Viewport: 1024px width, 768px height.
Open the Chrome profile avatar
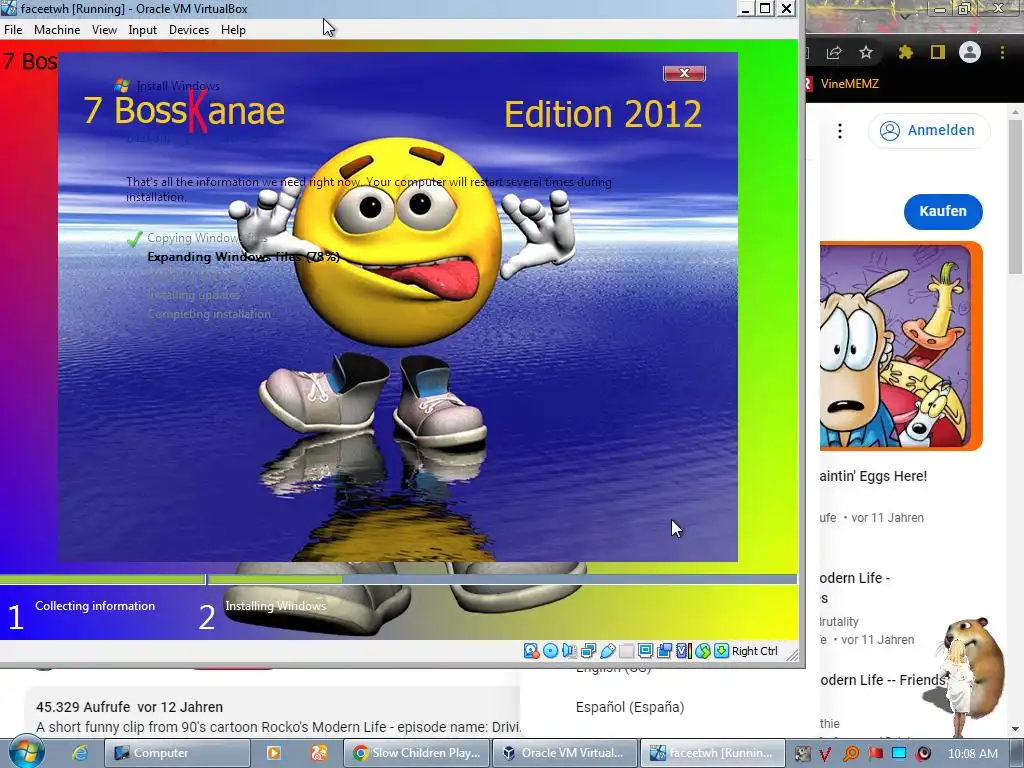970,52
